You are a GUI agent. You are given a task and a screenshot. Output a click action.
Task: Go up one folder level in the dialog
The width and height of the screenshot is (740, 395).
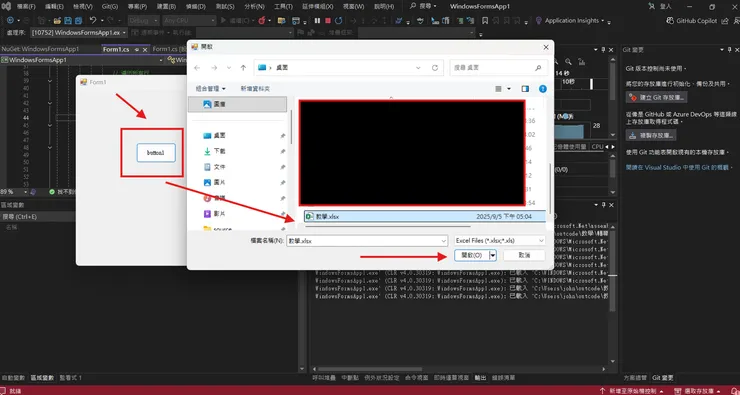243,68
